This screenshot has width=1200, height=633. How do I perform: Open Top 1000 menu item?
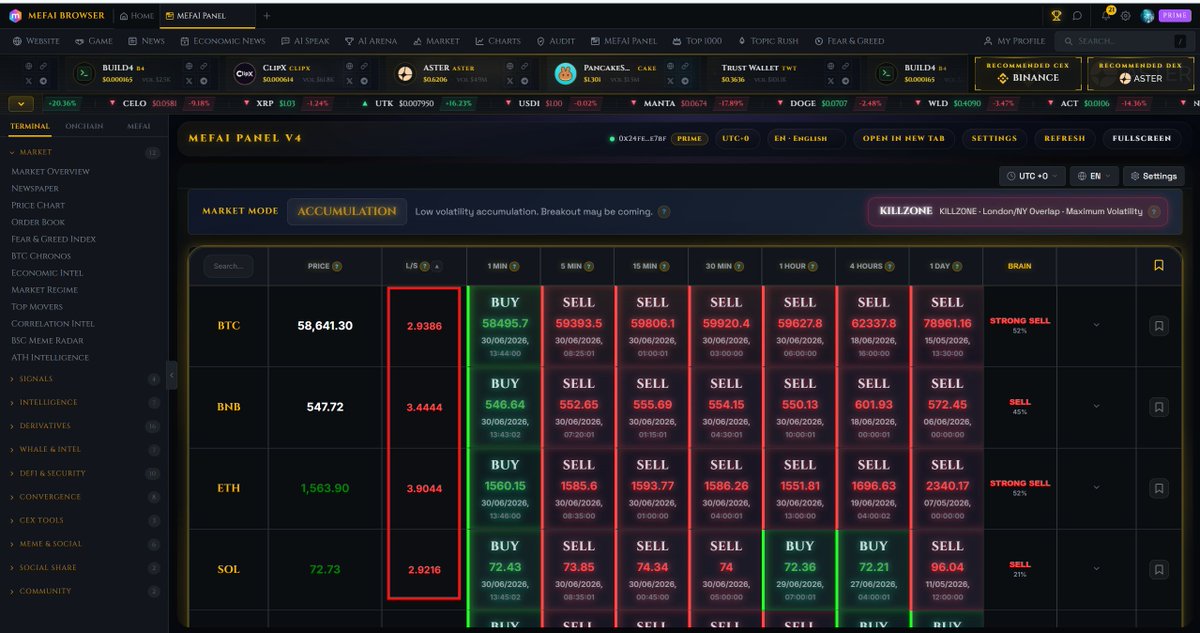696,41
